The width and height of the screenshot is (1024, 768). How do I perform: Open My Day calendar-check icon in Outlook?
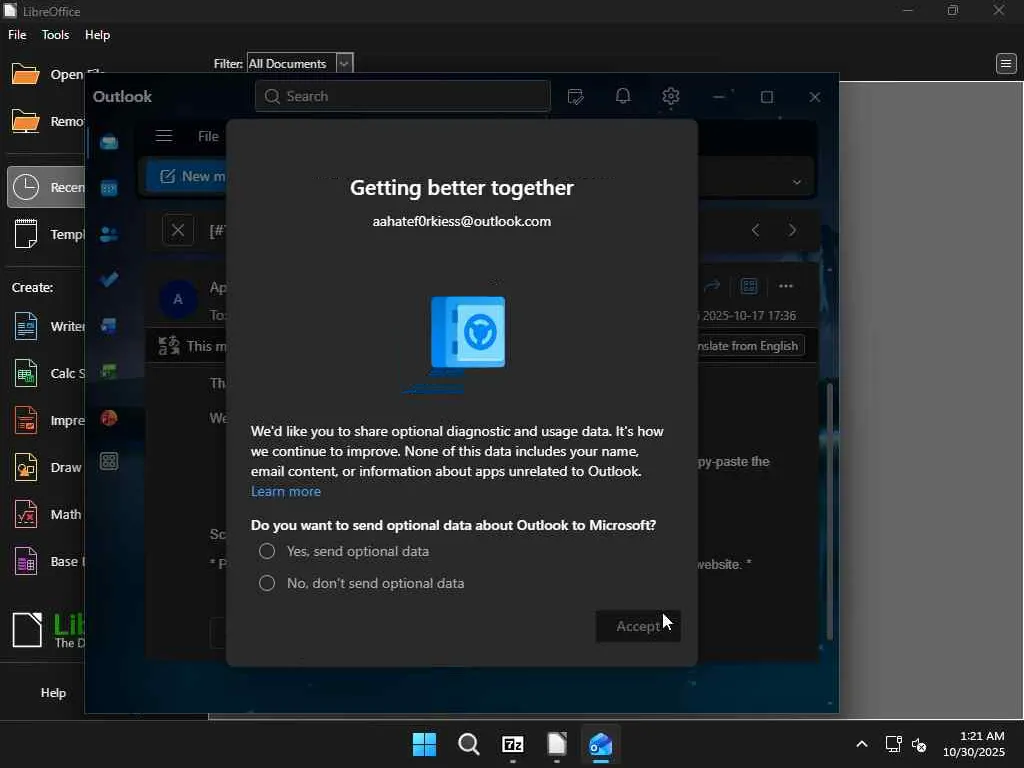click(575, 97)
